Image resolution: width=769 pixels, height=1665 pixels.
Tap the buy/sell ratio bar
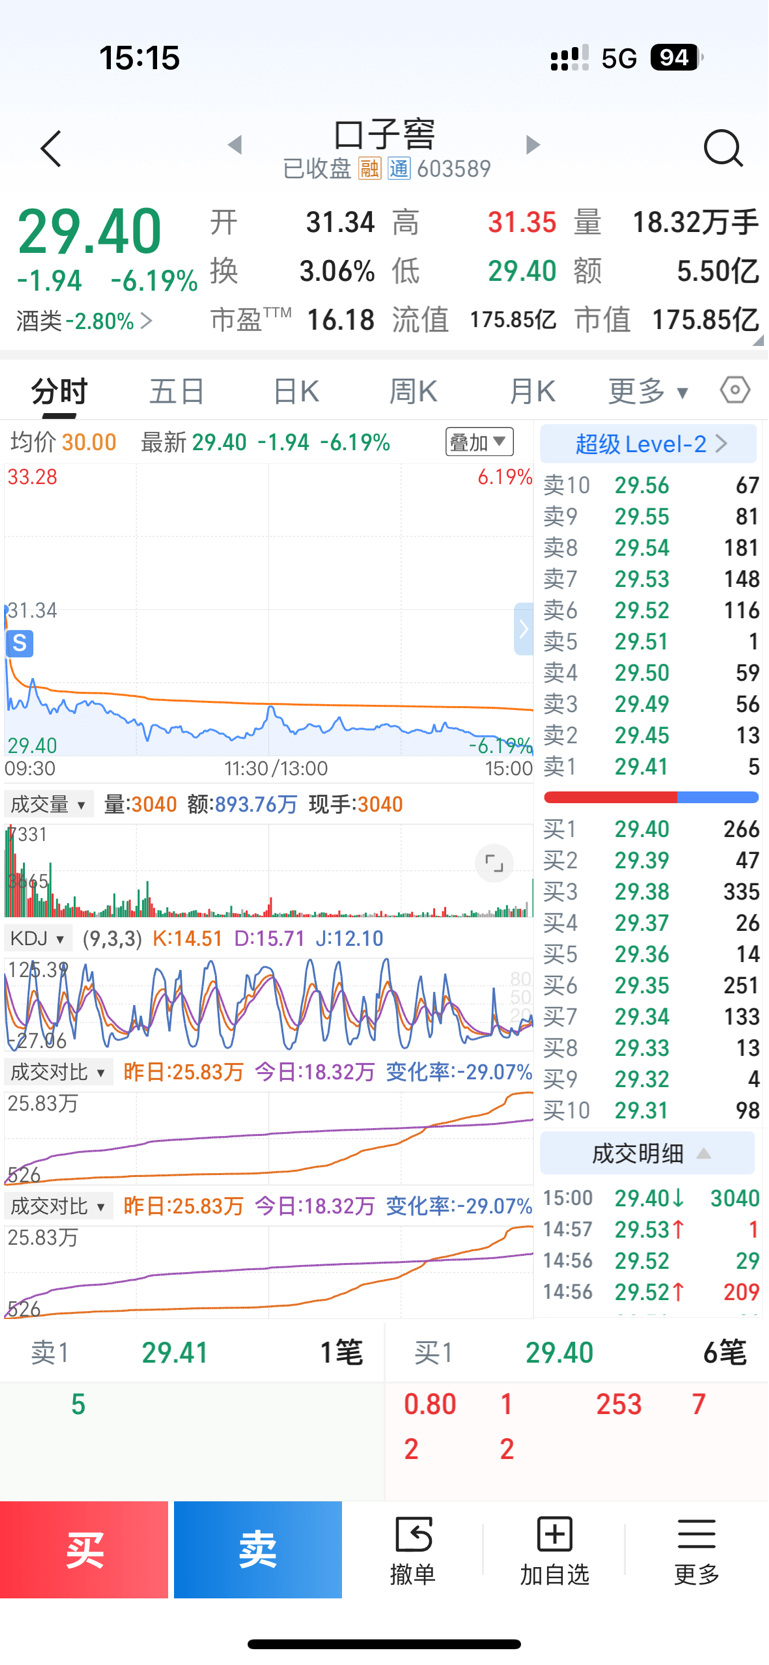tap(651, 797)
